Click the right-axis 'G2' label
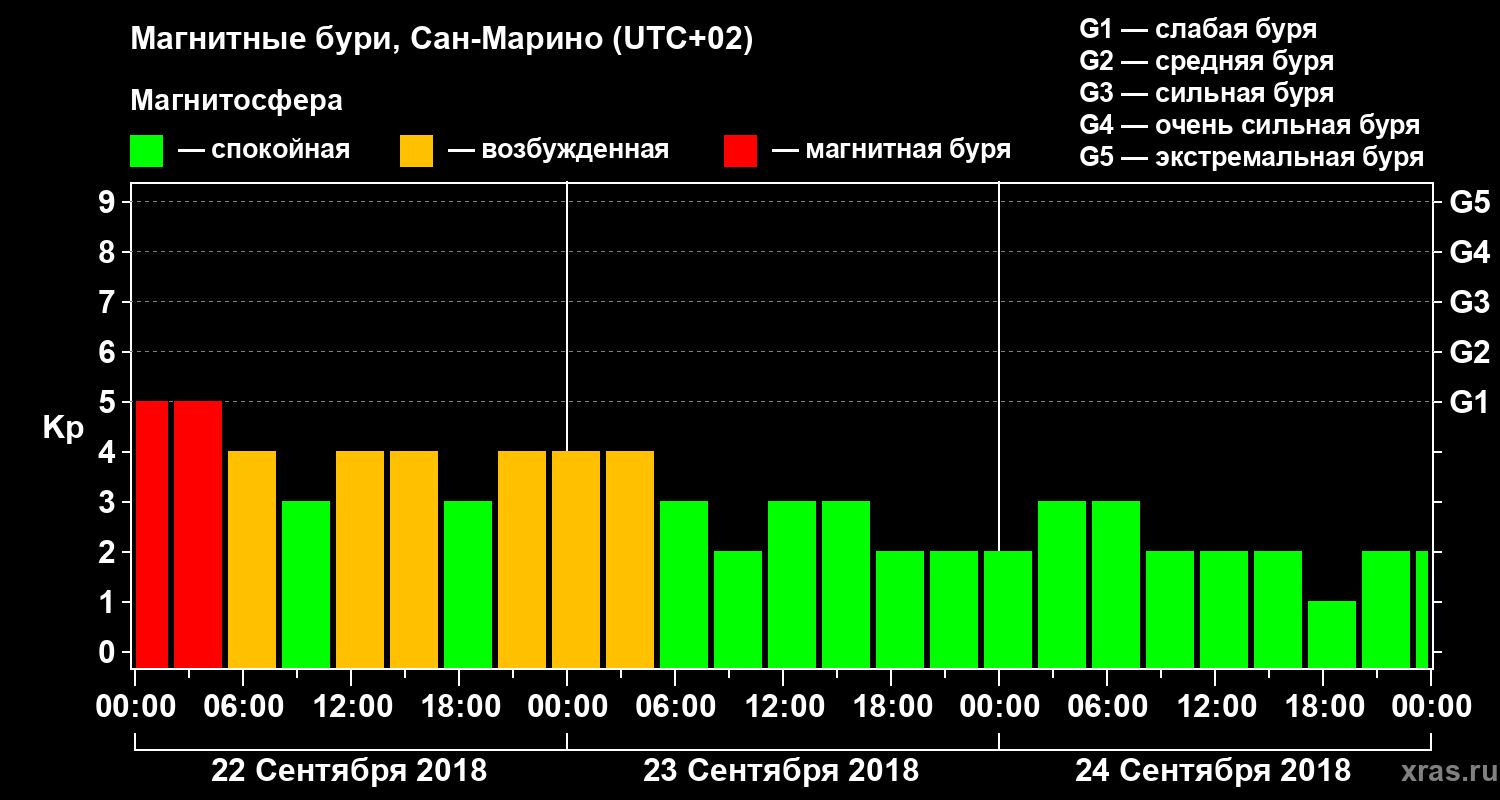This screenshot has height=800, width=1500. pos(1469,352)
